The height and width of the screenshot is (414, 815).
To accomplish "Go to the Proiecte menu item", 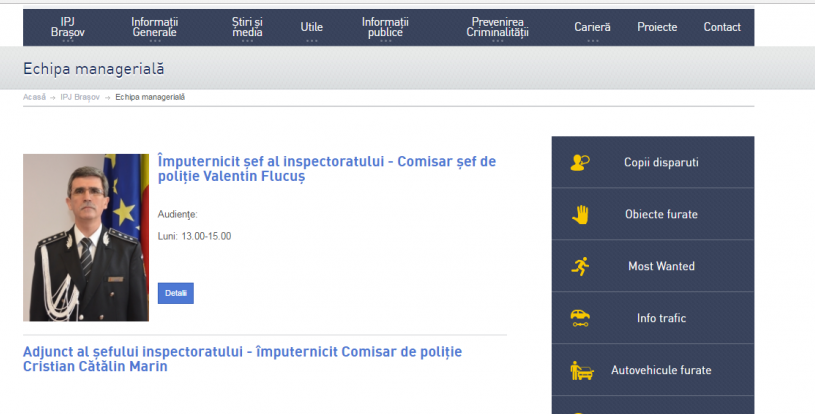I will 657,27.
